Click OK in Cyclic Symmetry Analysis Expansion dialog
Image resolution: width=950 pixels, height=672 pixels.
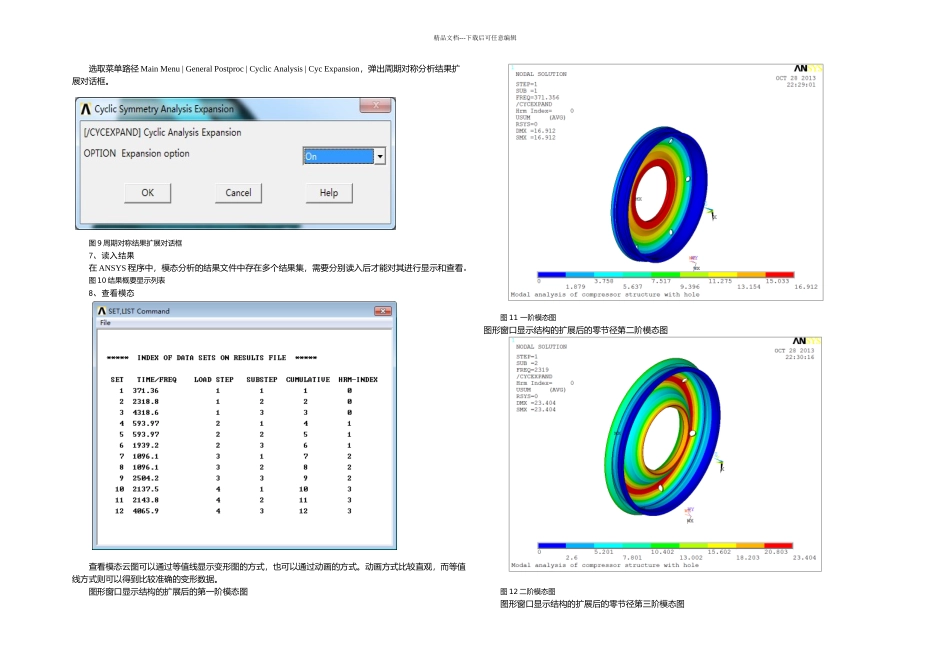147,193
